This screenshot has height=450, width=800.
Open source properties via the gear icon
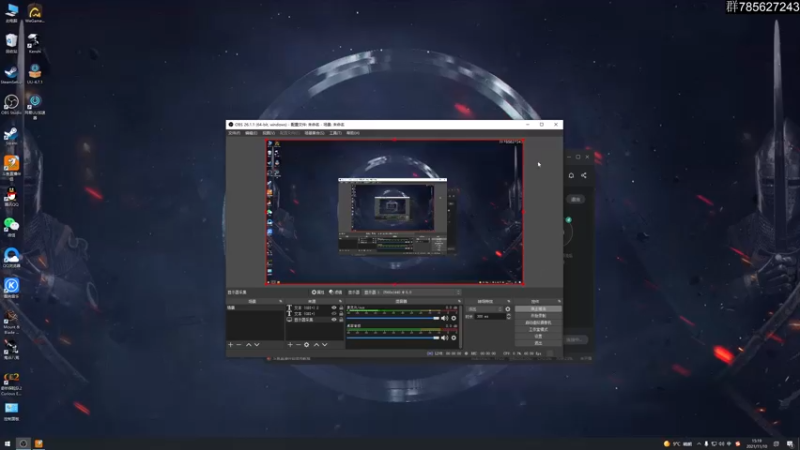(x=307, y=345)
